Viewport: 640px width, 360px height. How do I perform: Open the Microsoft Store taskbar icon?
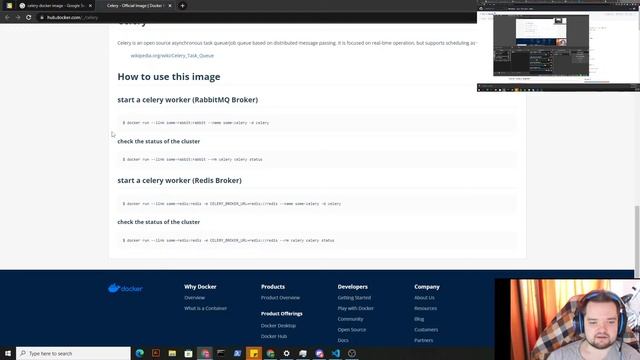coord(188,353)
